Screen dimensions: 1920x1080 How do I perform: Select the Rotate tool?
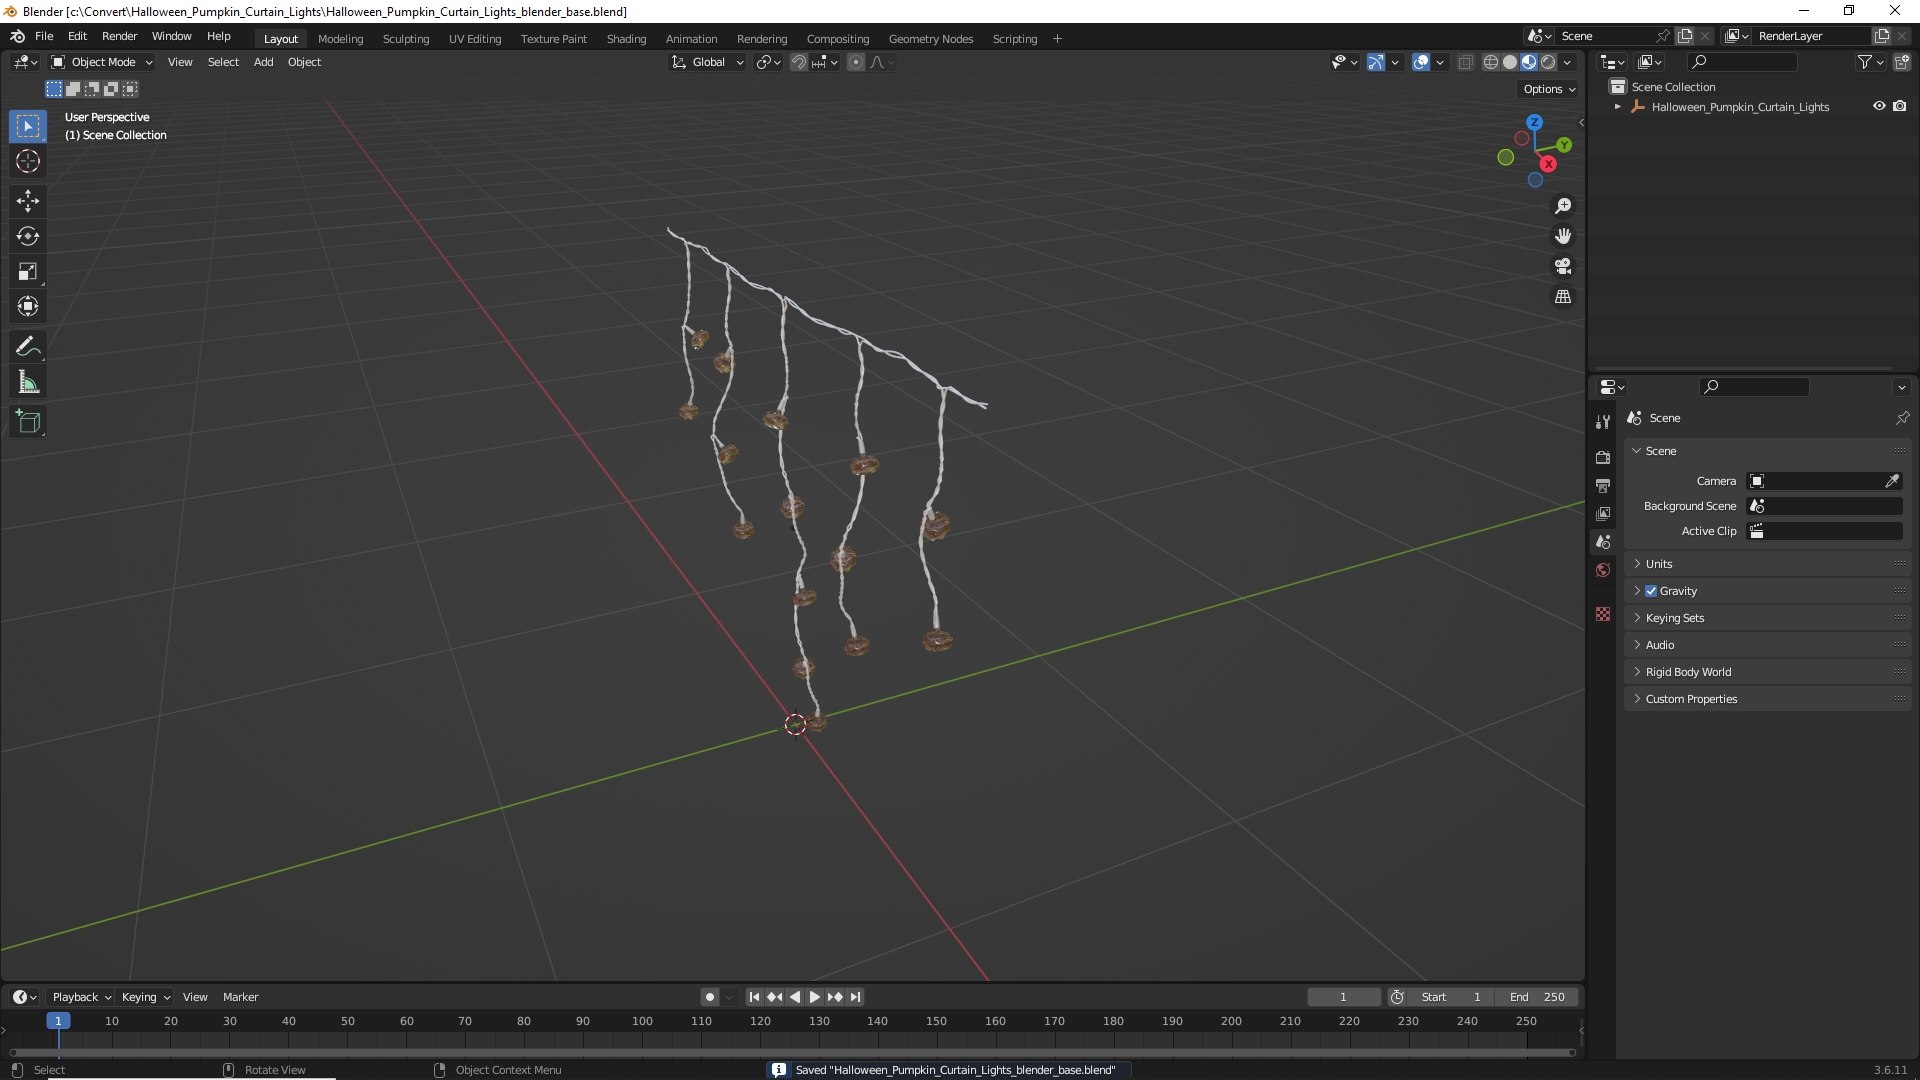pos(28,236)
